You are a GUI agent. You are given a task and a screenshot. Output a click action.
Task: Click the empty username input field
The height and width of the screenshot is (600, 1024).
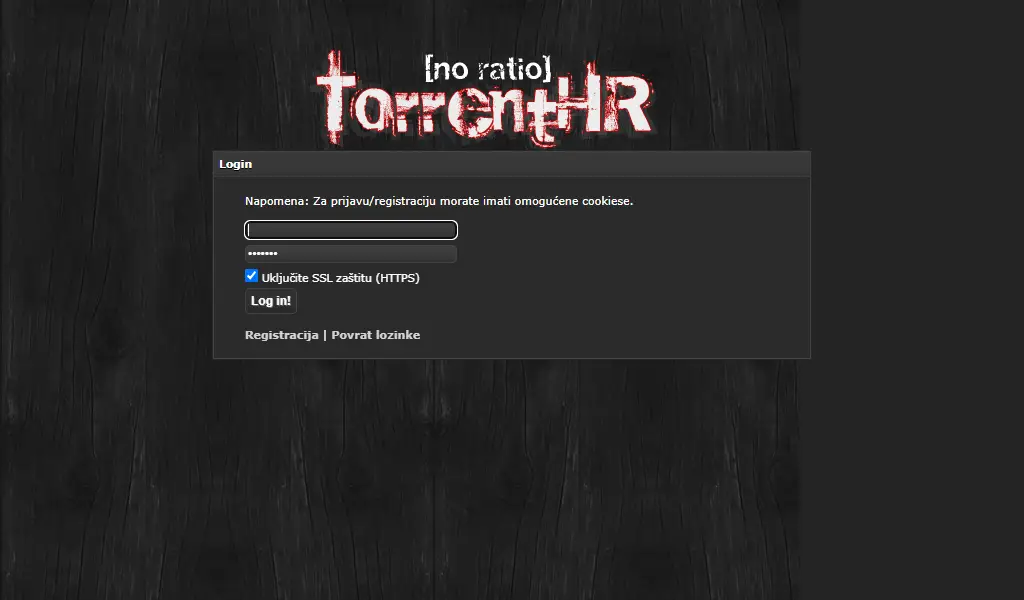click(x=351, y=230)
